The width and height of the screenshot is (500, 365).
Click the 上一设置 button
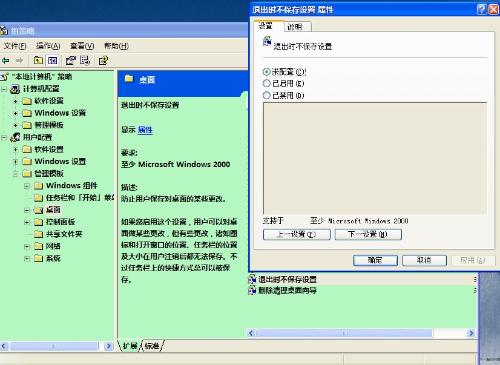(297, 234)
